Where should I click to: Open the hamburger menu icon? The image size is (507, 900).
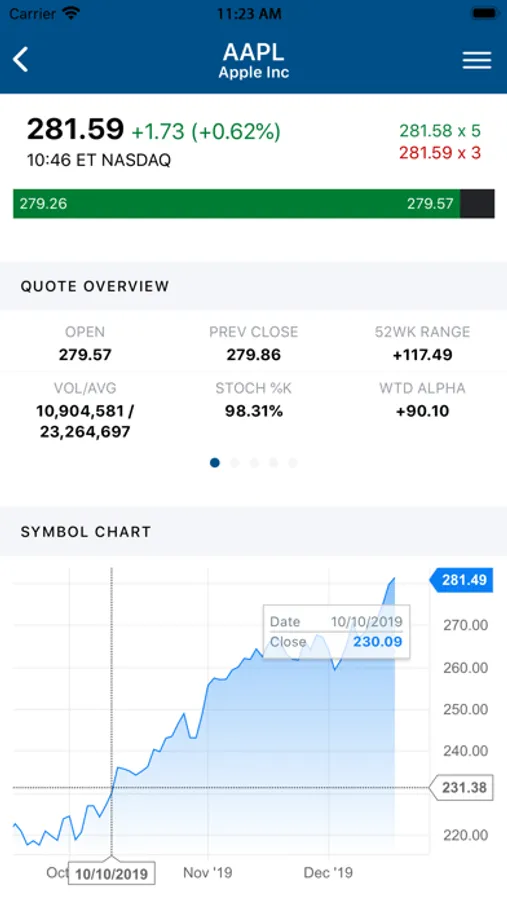[477, 60]
